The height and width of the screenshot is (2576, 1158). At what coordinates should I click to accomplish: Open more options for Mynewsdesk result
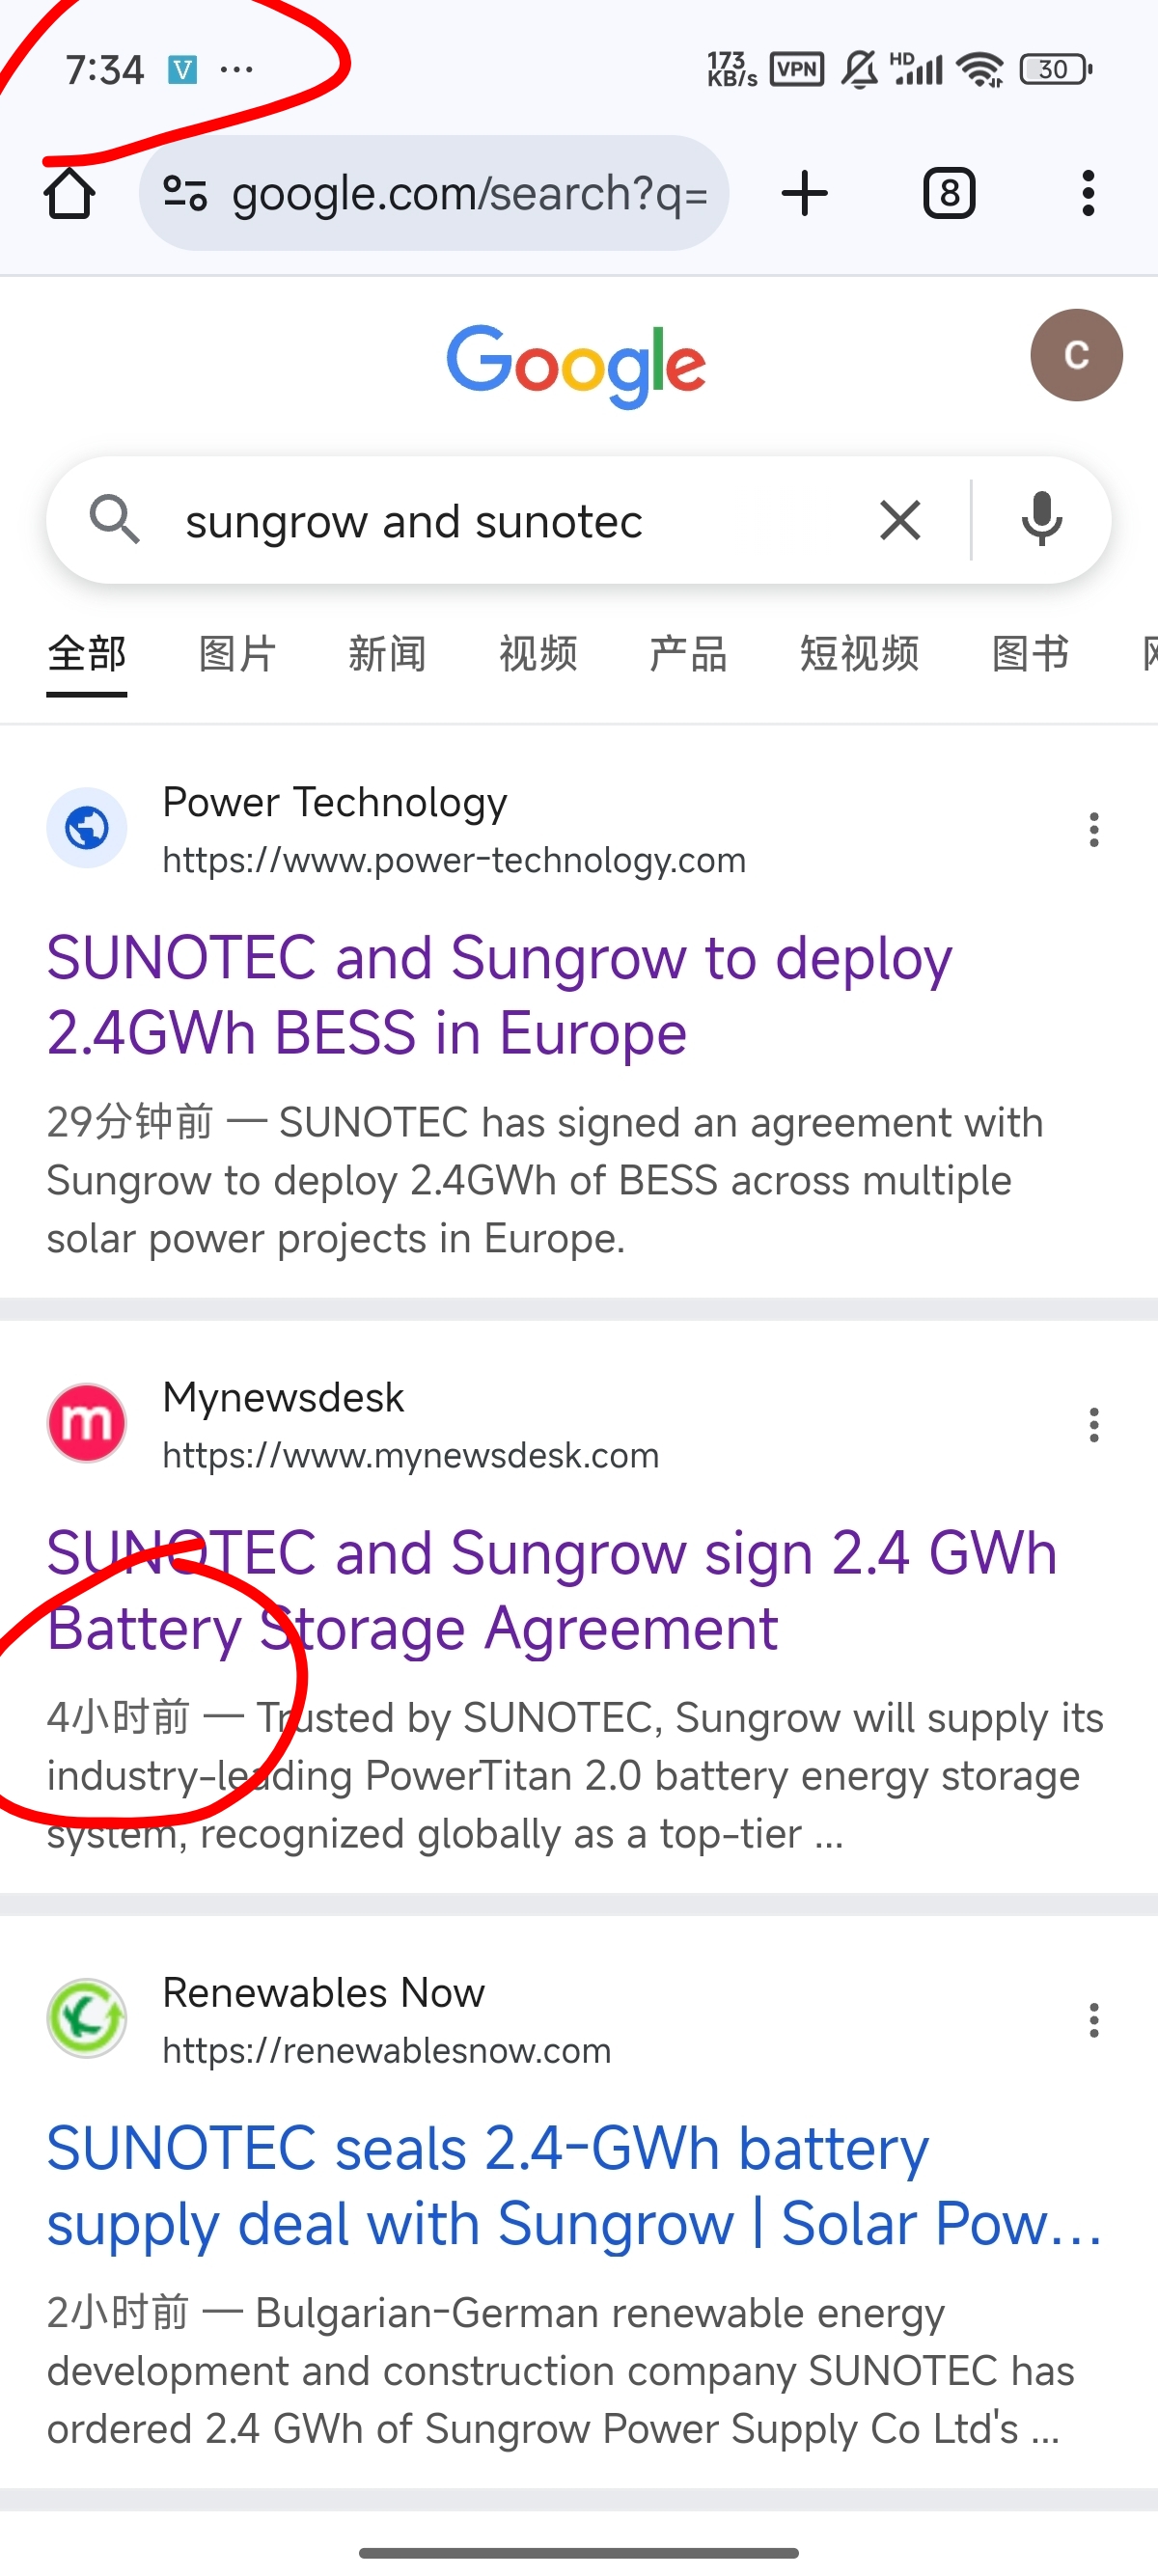click(1094, 1425)
